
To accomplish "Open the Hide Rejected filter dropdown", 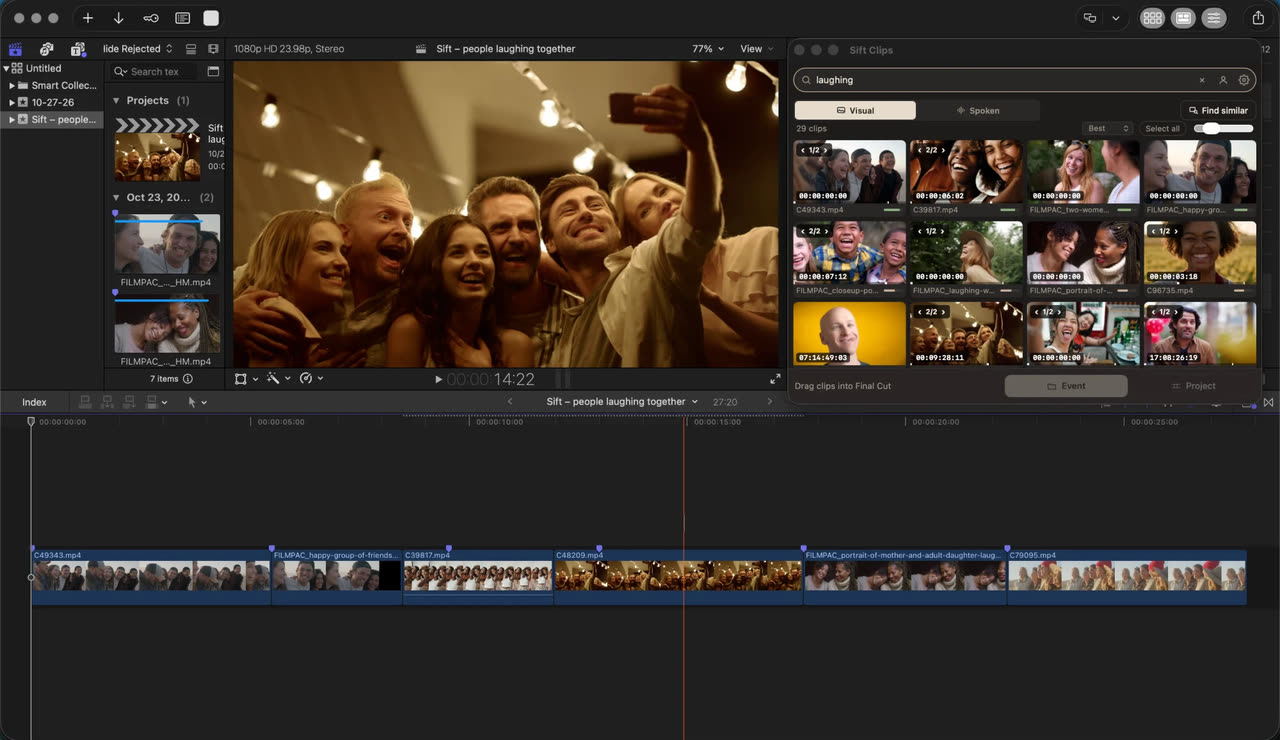I will click(x=138, y=49).
